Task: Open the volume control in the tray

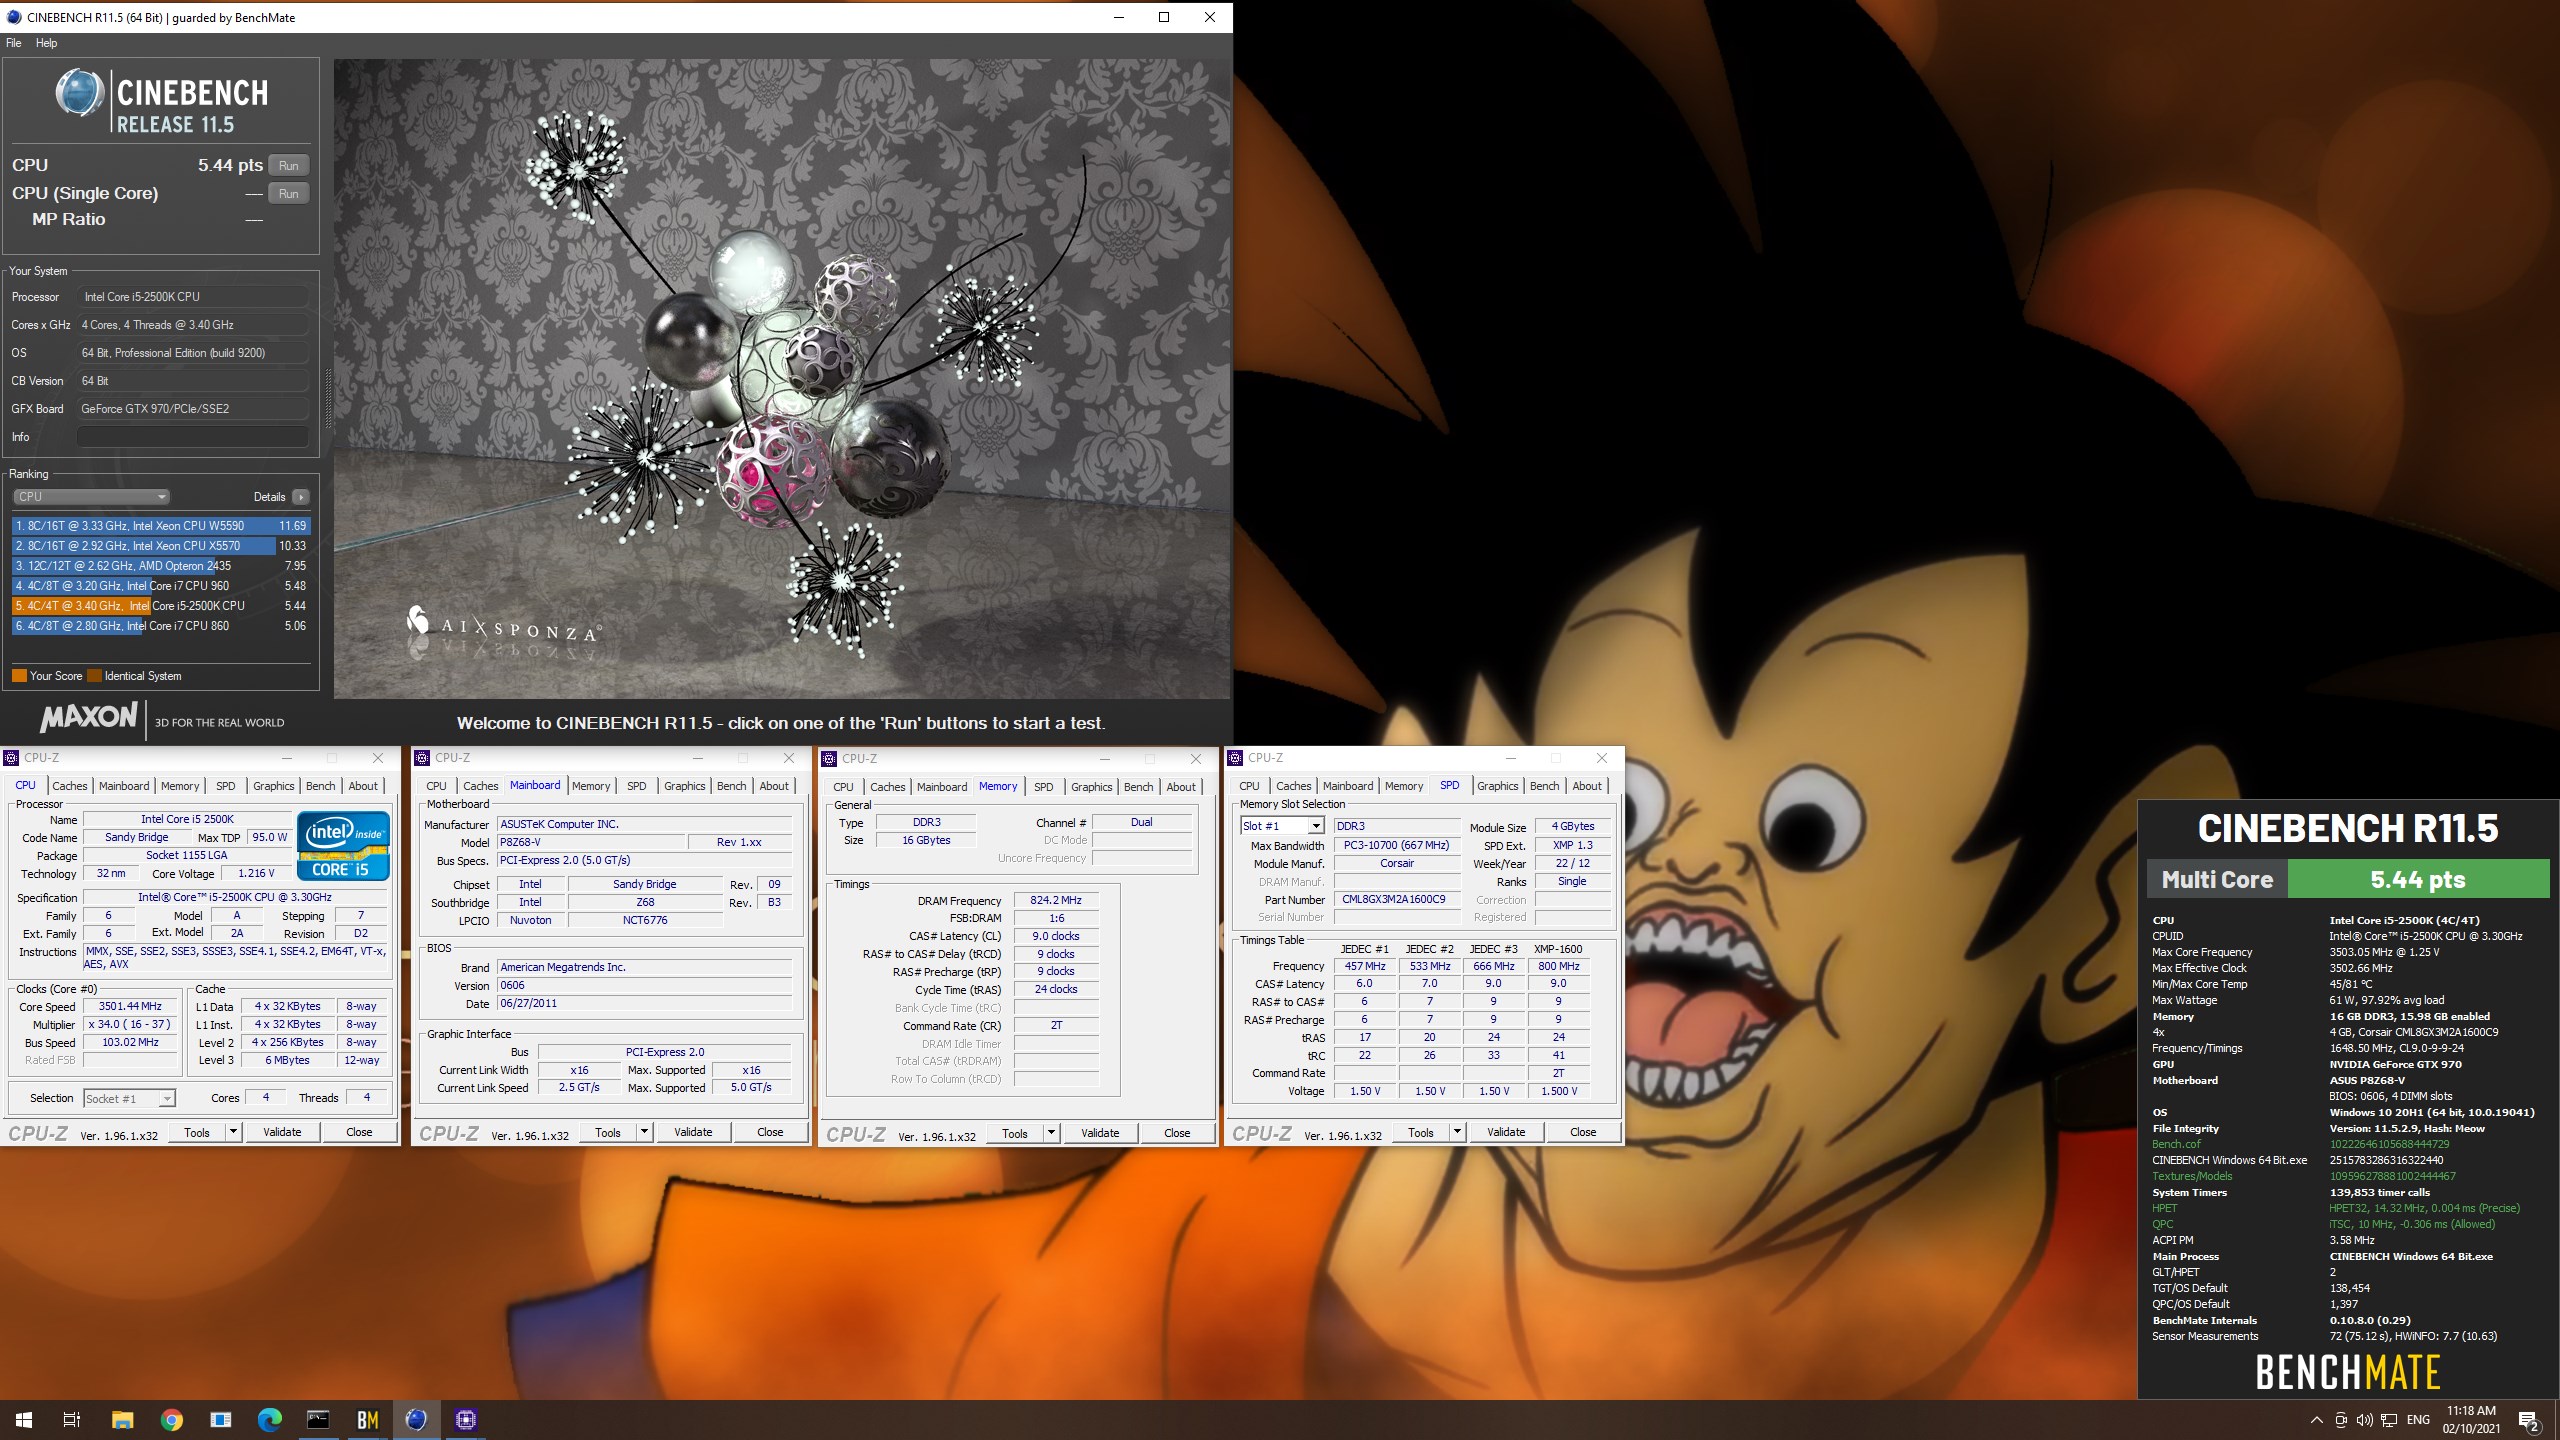Action: 2364,1419
